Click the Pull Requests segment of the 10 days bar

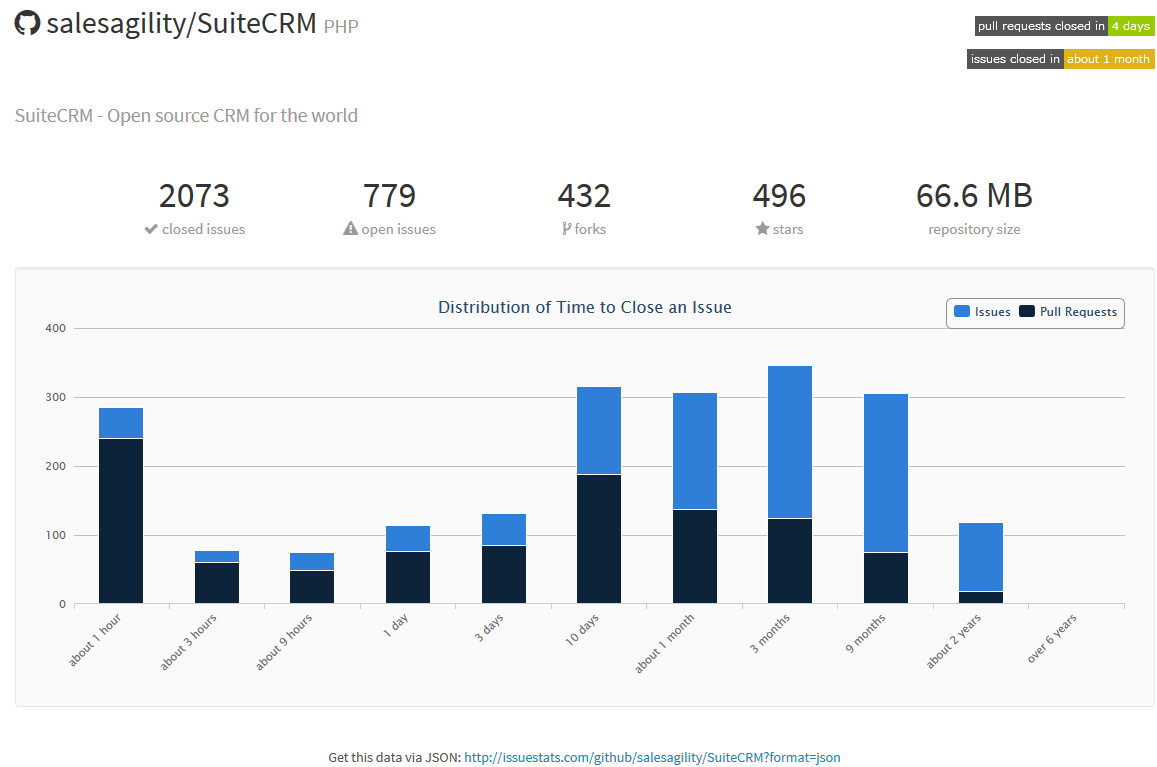(x=599, y=540)
